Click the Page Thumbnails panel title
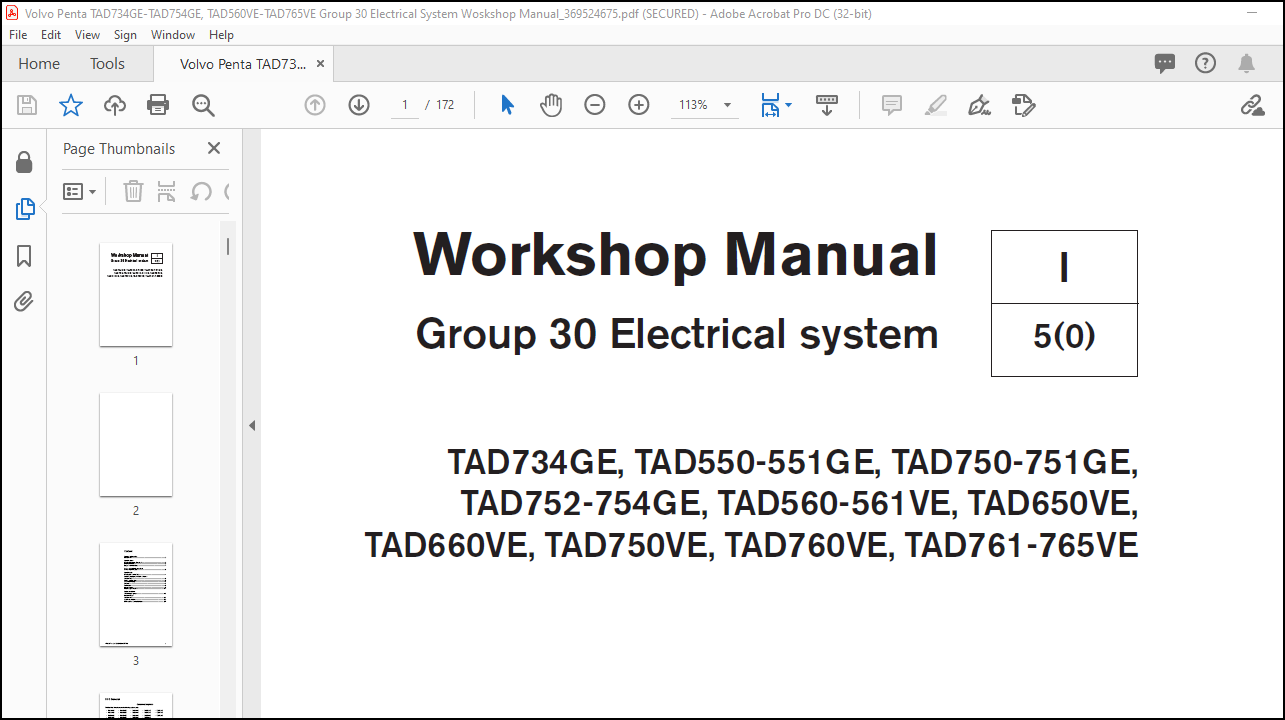This screenshot has height=720, width=1285. coord(119,148)
